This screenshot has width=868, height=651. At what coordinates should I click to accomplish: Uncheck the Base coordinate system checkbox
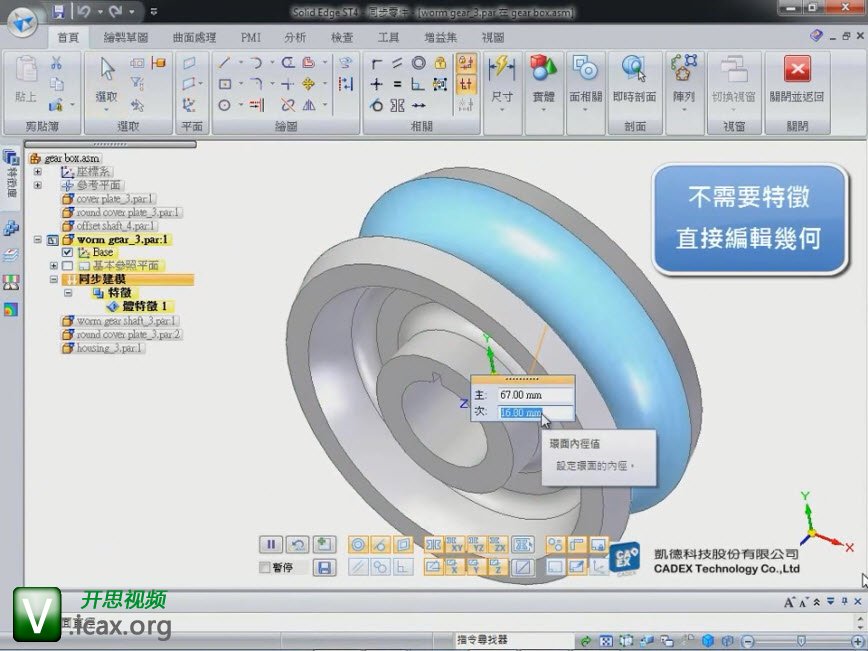click(x=68, y=253)
